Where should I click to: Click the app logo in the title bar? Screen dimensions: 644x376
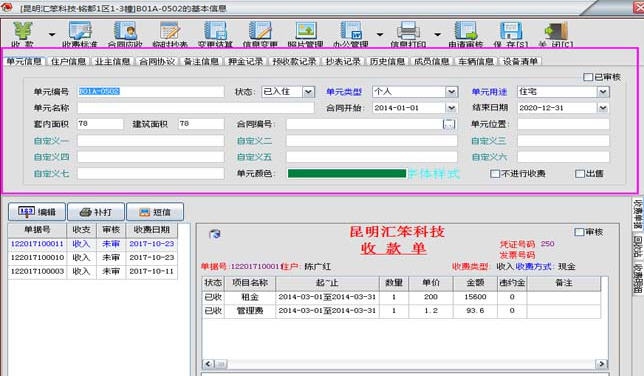pos(7,8)
